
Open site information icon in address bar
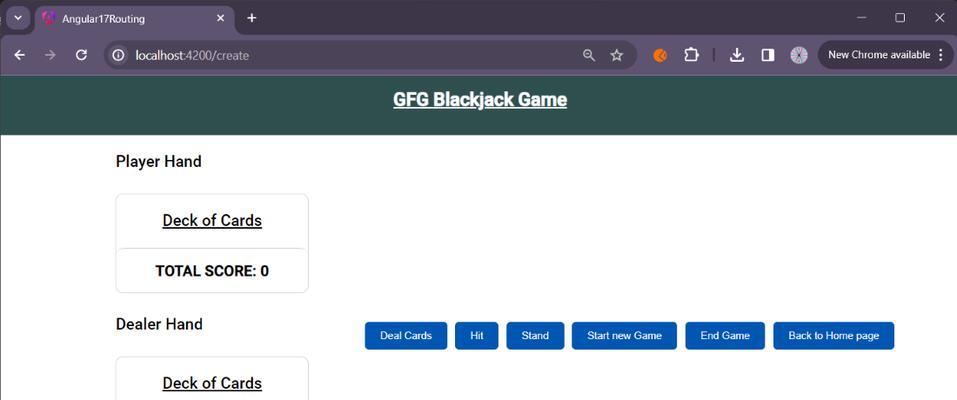pos(118,56)
